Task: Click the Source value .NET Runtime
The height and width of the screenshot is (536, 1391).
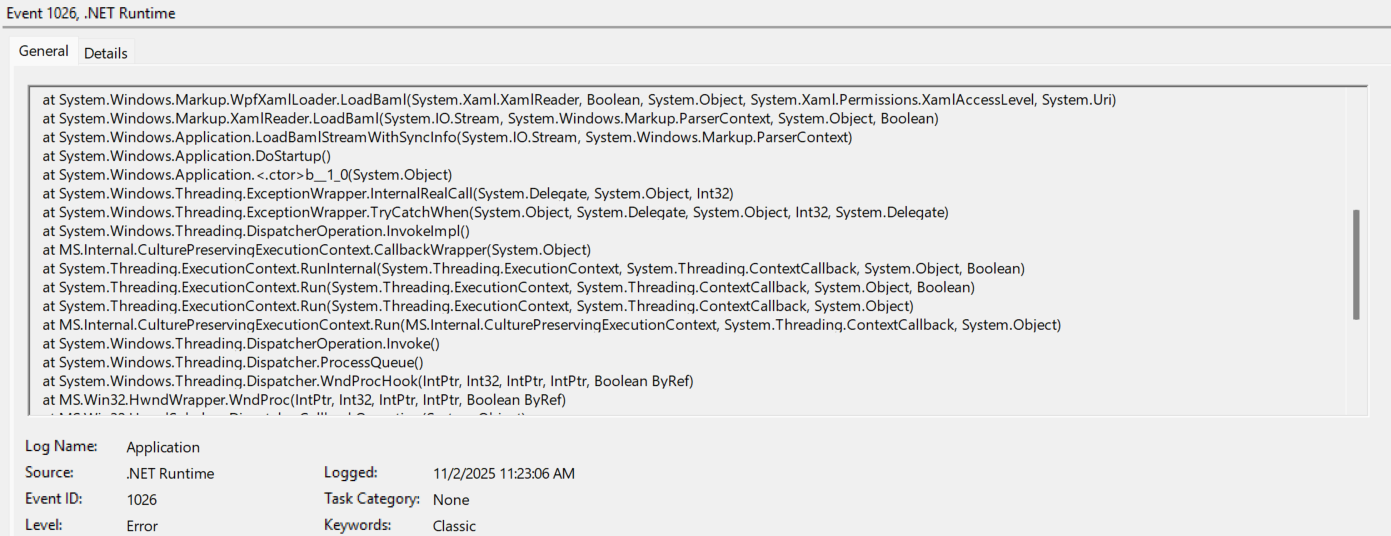Action: (x=170, y=473)
